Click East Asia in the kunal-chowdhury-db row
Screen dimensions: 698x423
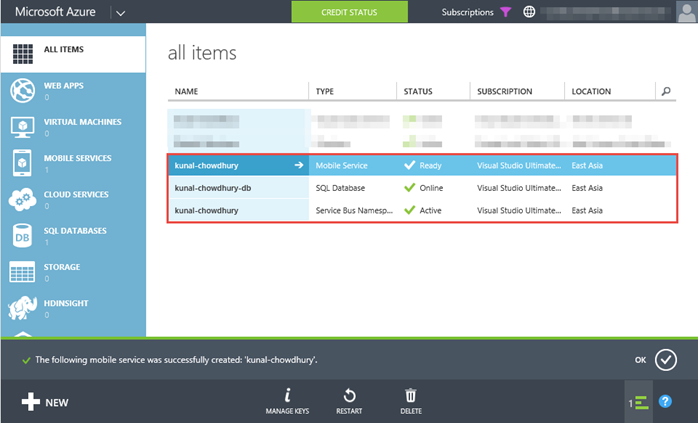[x=587, y=188]
